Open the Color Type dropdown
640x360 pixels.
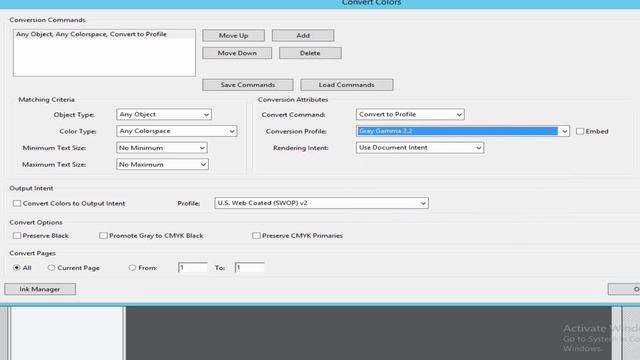tap(177, 131)
